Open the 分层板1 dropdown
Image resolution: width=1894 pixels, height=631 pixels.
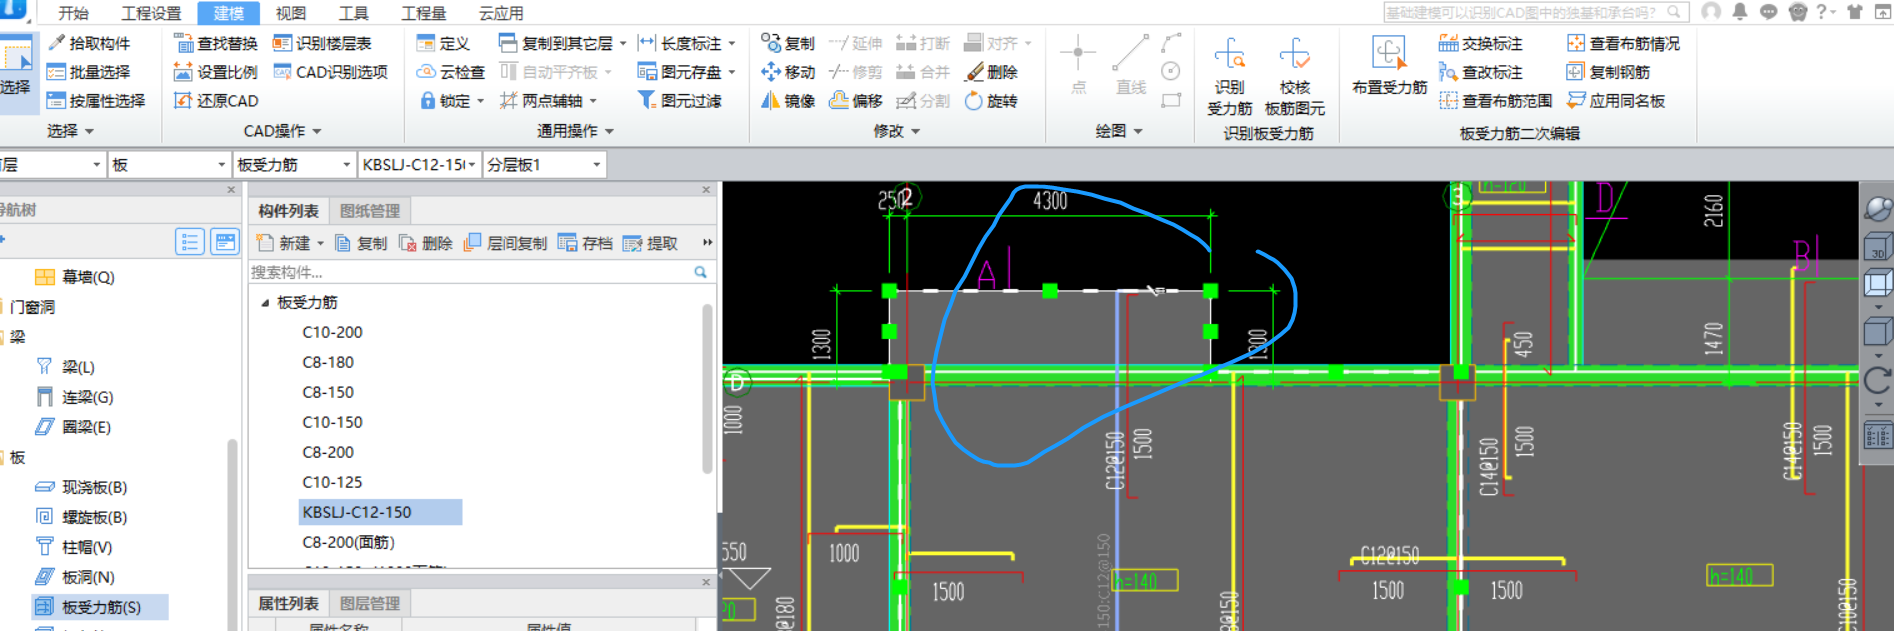click(x=596, y=165)
